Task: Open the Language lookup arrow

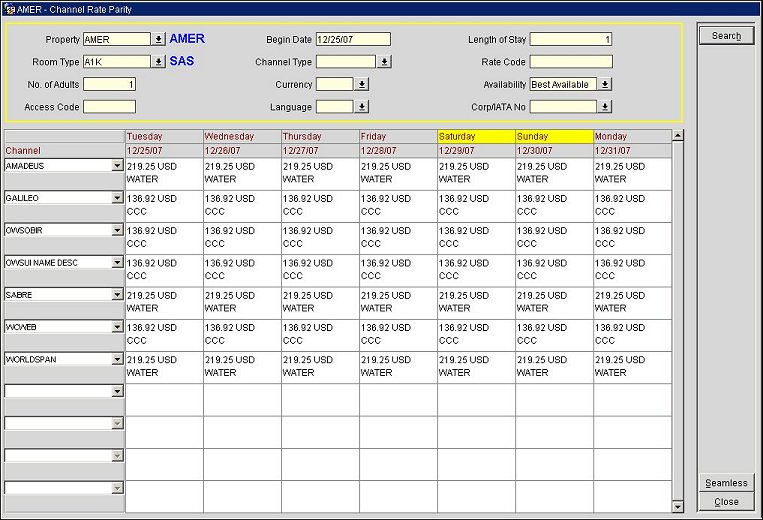Action: [x=362, y=107]
